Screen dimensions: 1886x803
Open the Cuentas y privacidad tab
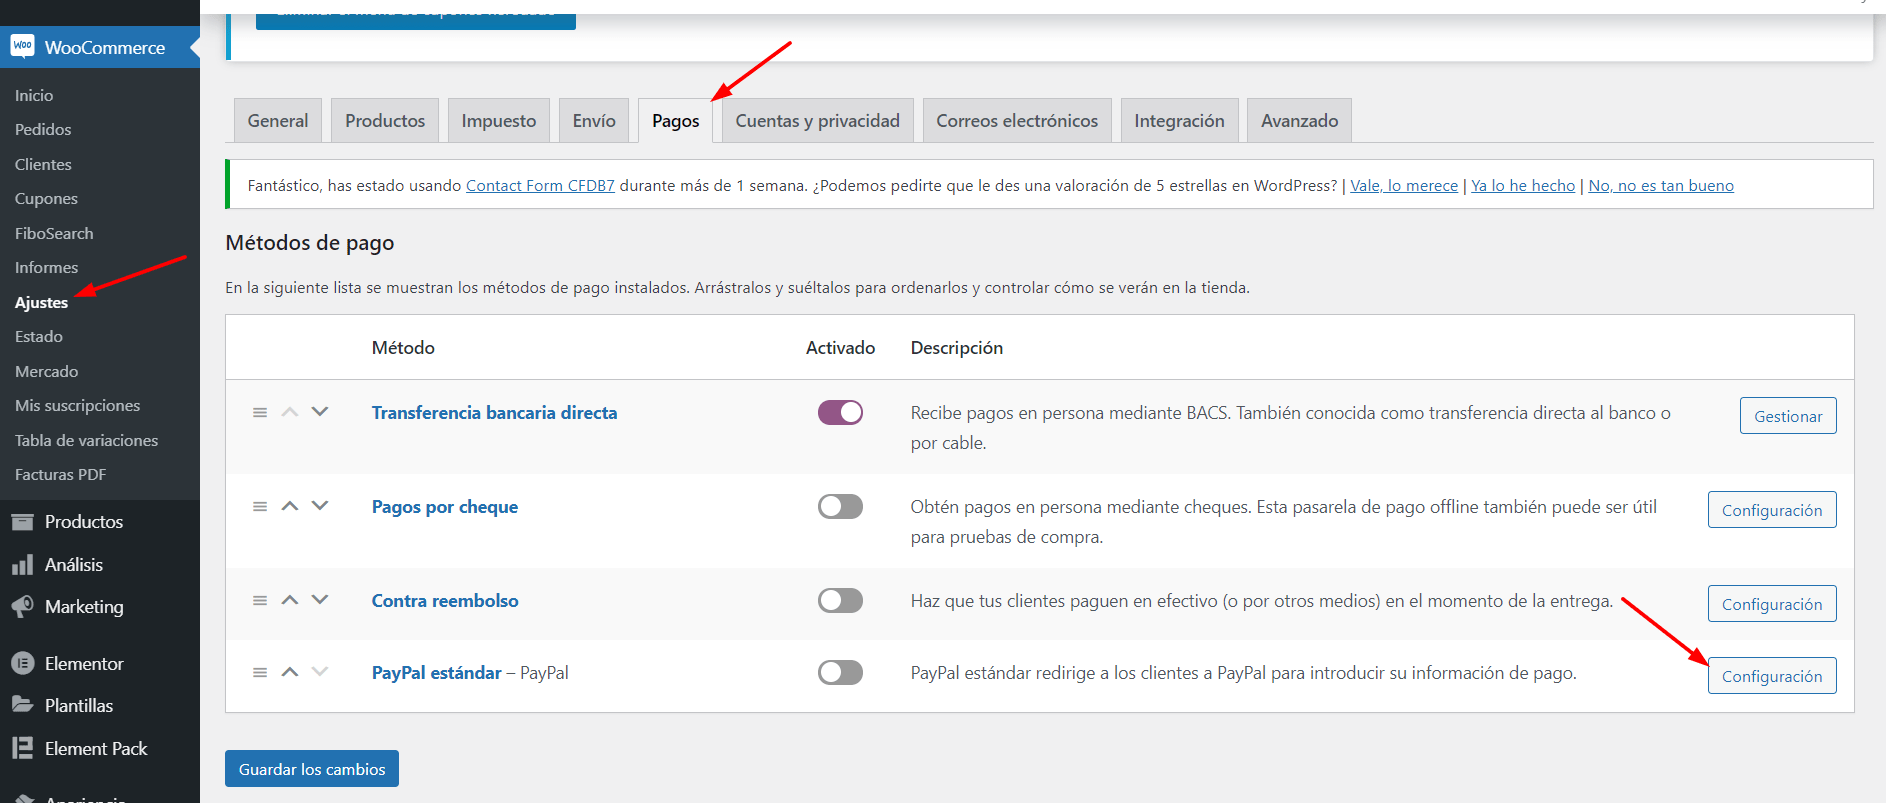click(818, 120)
